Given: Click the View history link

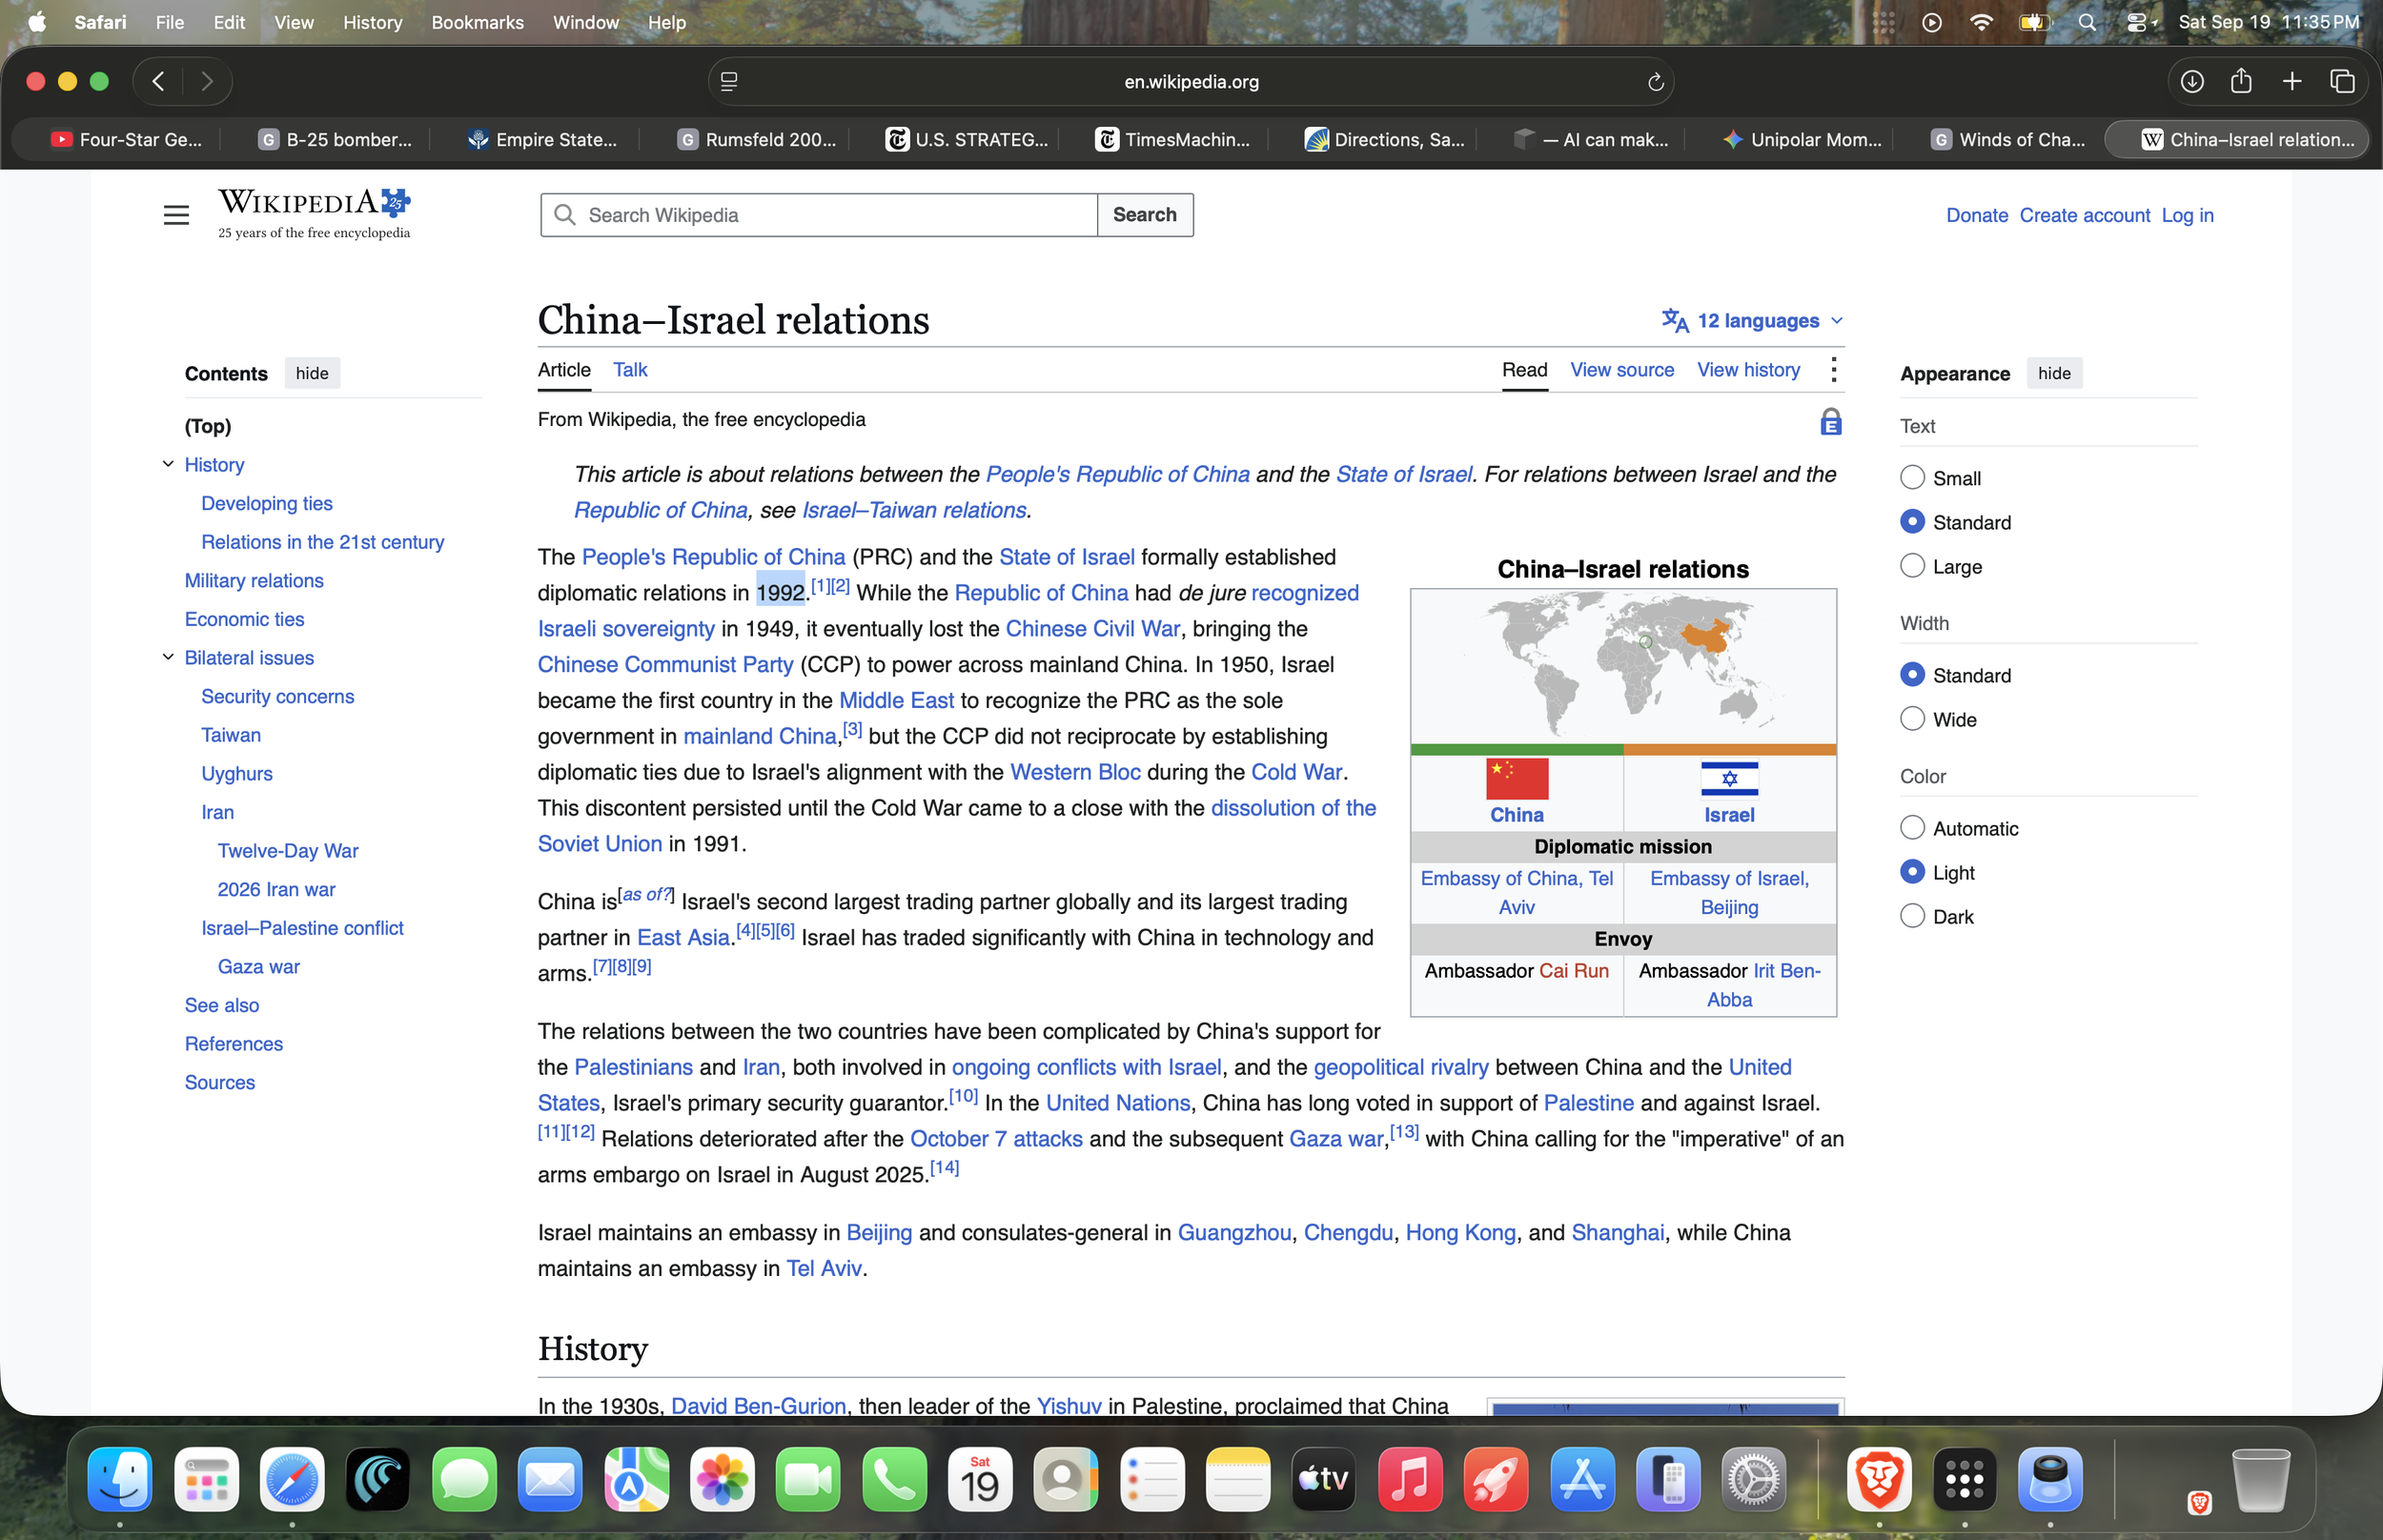Looking at the screenshot, I should pos(1748,370).
